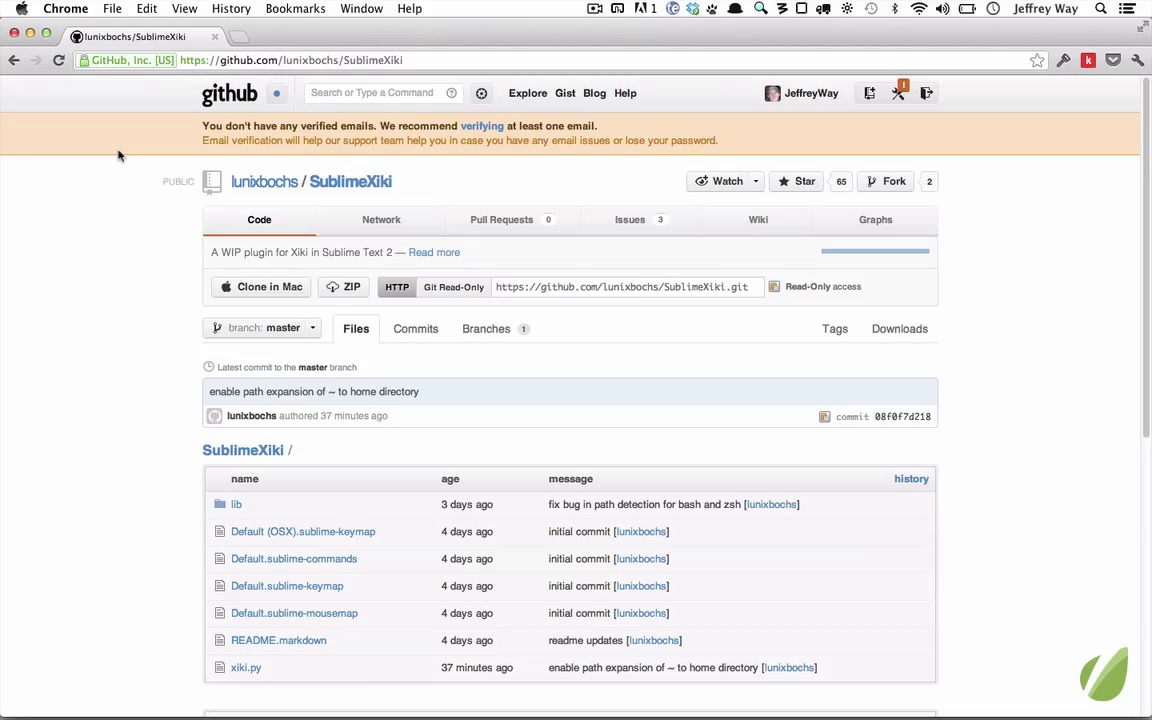Image resolution: width=1152 pixels, height=720 pixels.
Task: Open Spotlight search in menu bar
Action: pyautogui.click(x=1100, y=9)
